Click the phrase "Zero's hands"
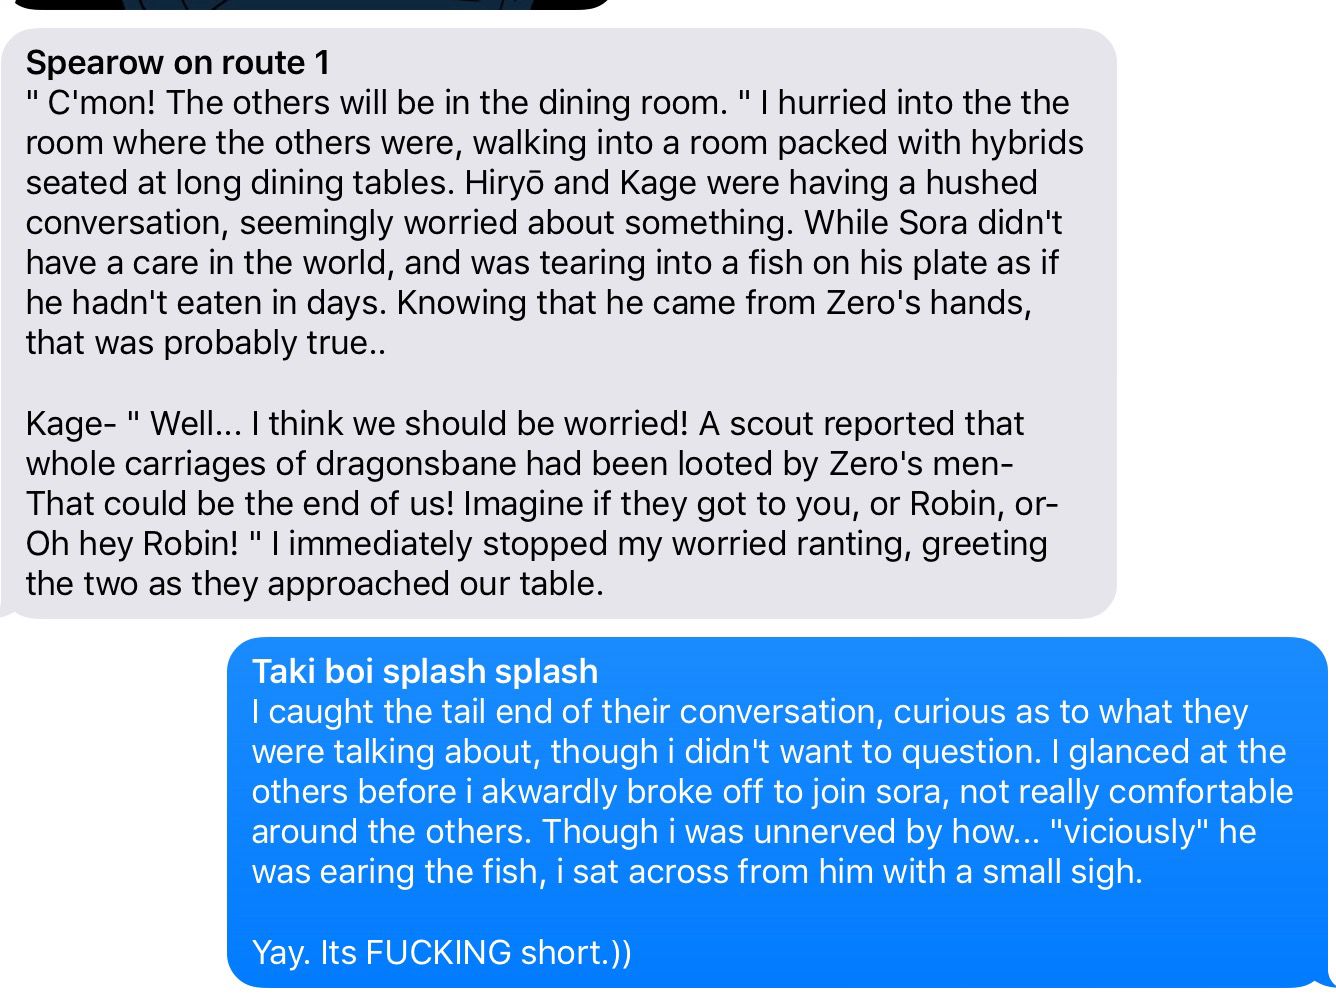Image resolution: width=1336 pixels, height=996 pixels. pyautogui.click(x=928, y=303)
